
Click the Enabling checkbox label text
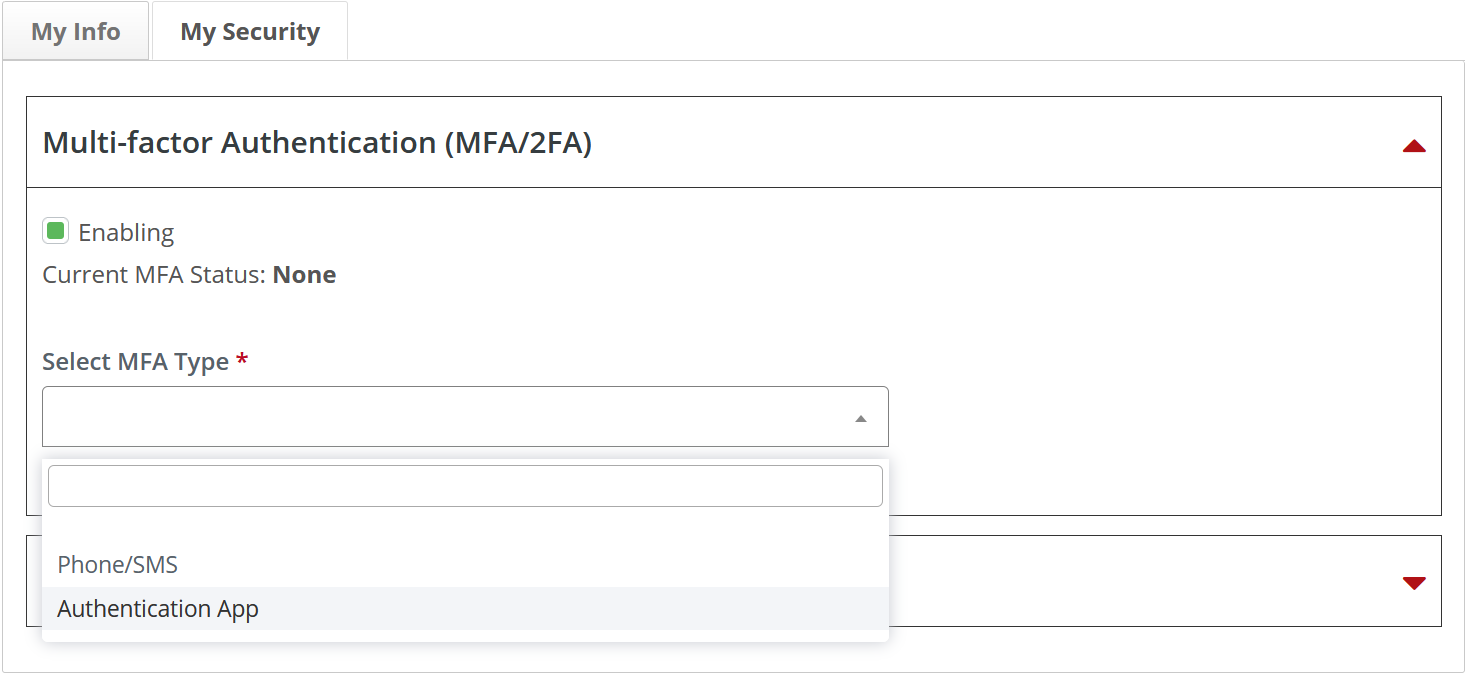[x=126, y=233]
